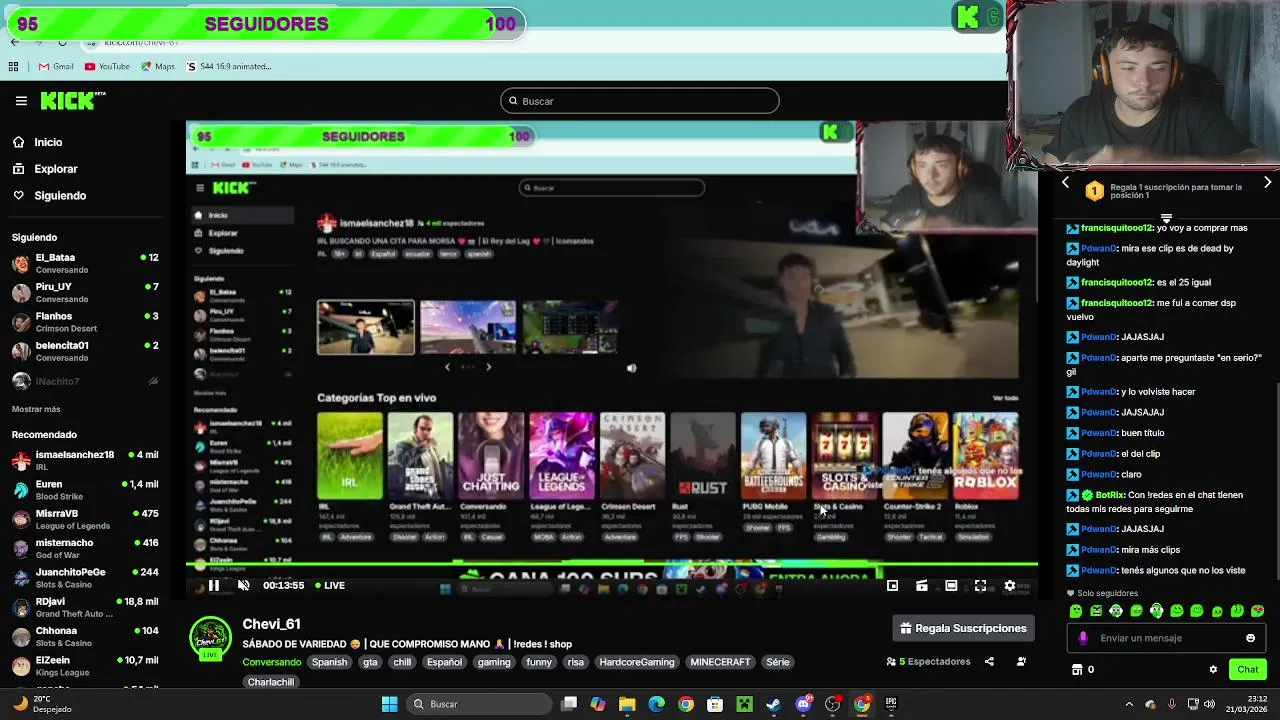
Task: View 5 Espectadores count
Action: pos(929,662)
